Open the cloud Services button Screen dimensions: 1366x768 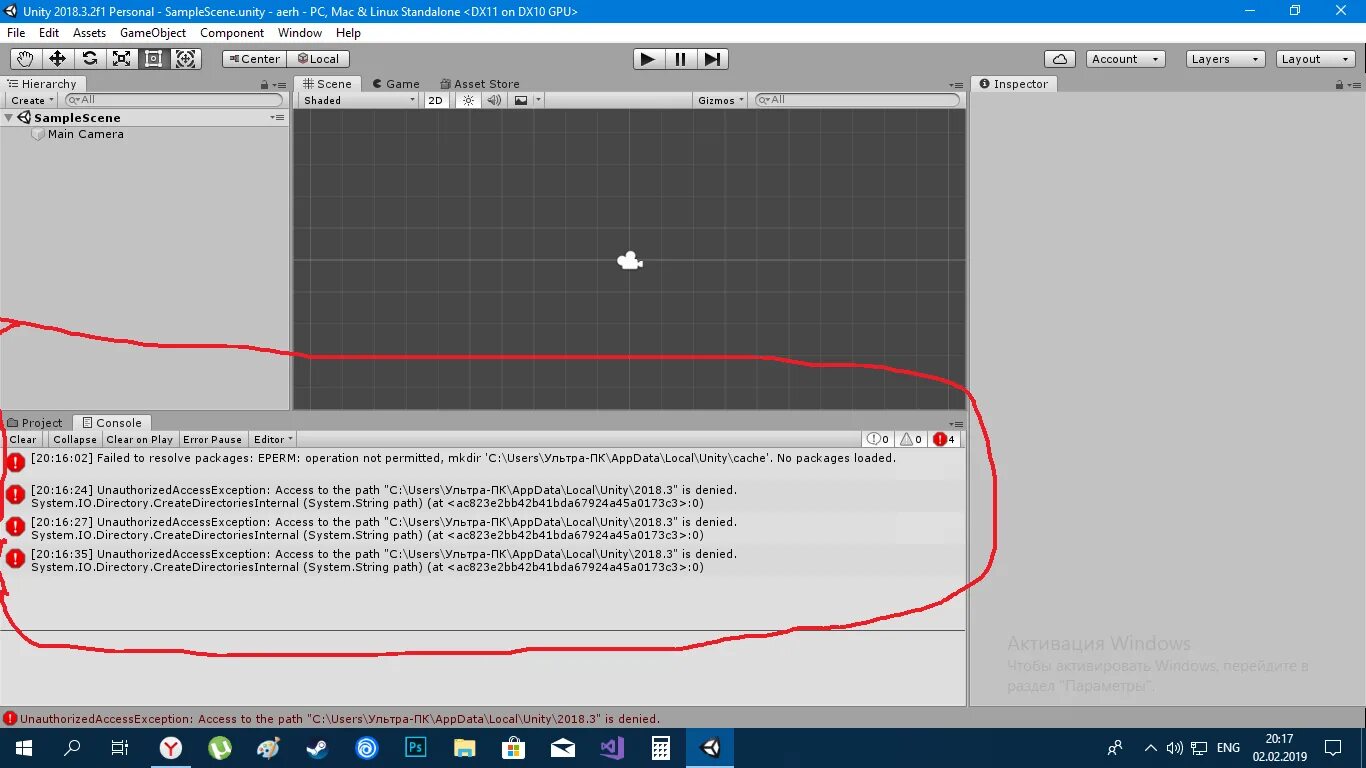(x=1059, y=59)
